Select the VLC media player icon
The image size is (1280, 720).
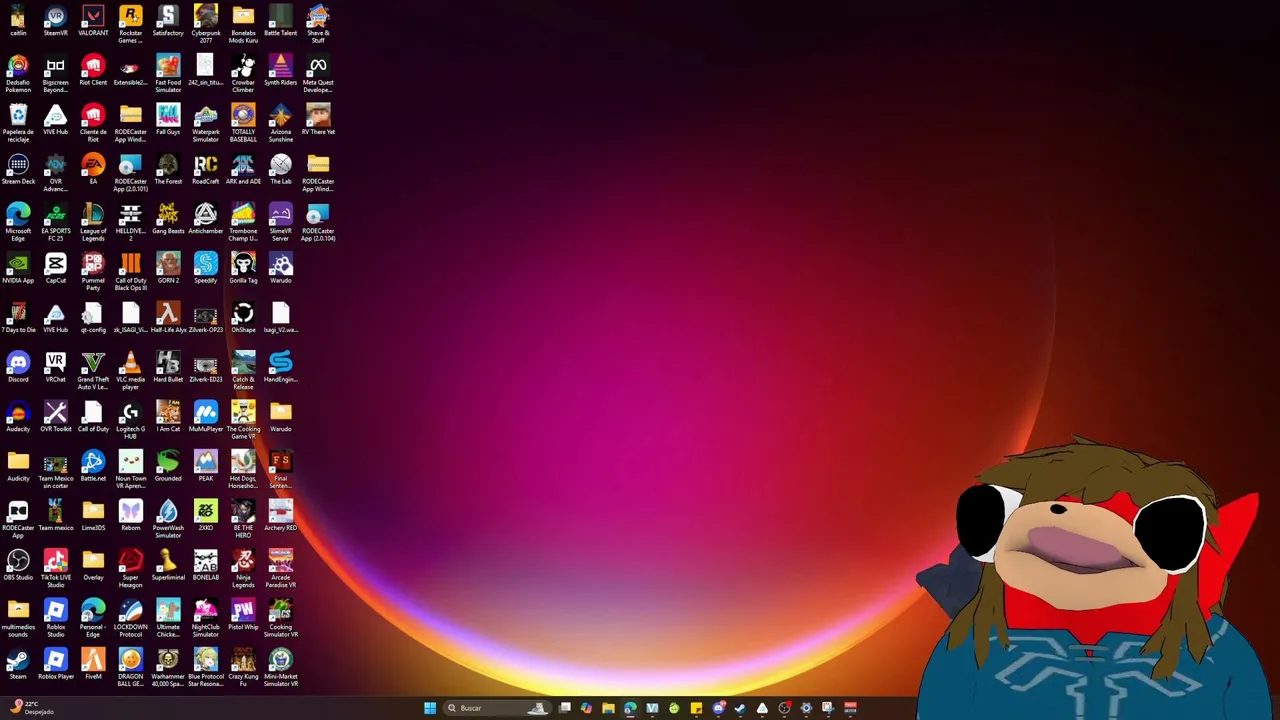(x=130, y=371)
